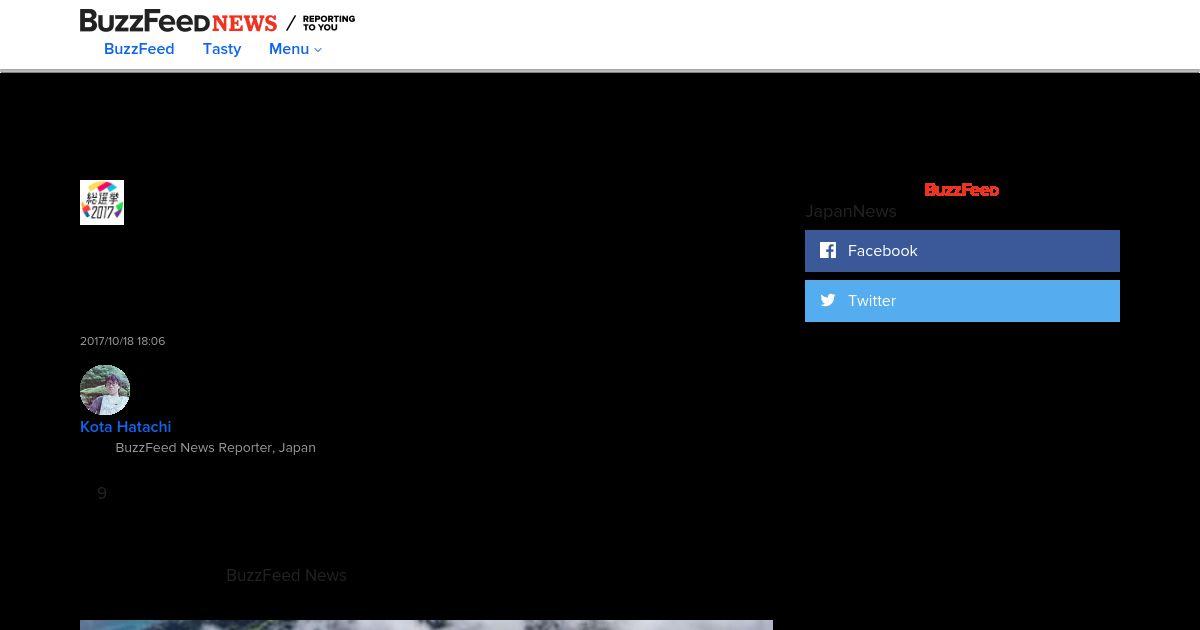Click the "Reporting To You" tagline
Screen dimensions: 1200x630
(329, 23)
